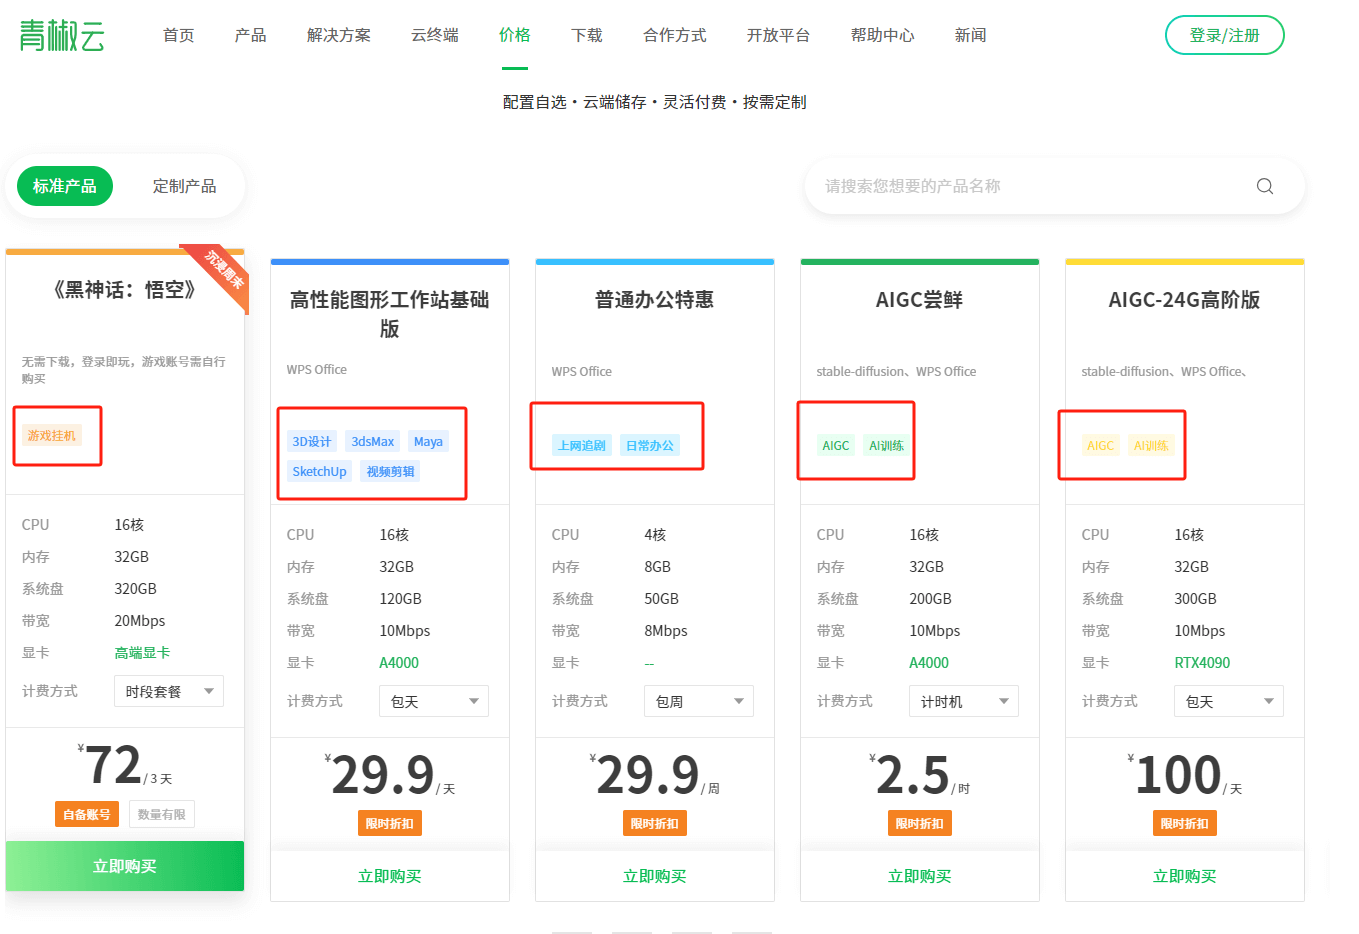The height and width of the screenshot is (934, 1359).
Task: Click the search magnifier icon
Action: 1265,186
